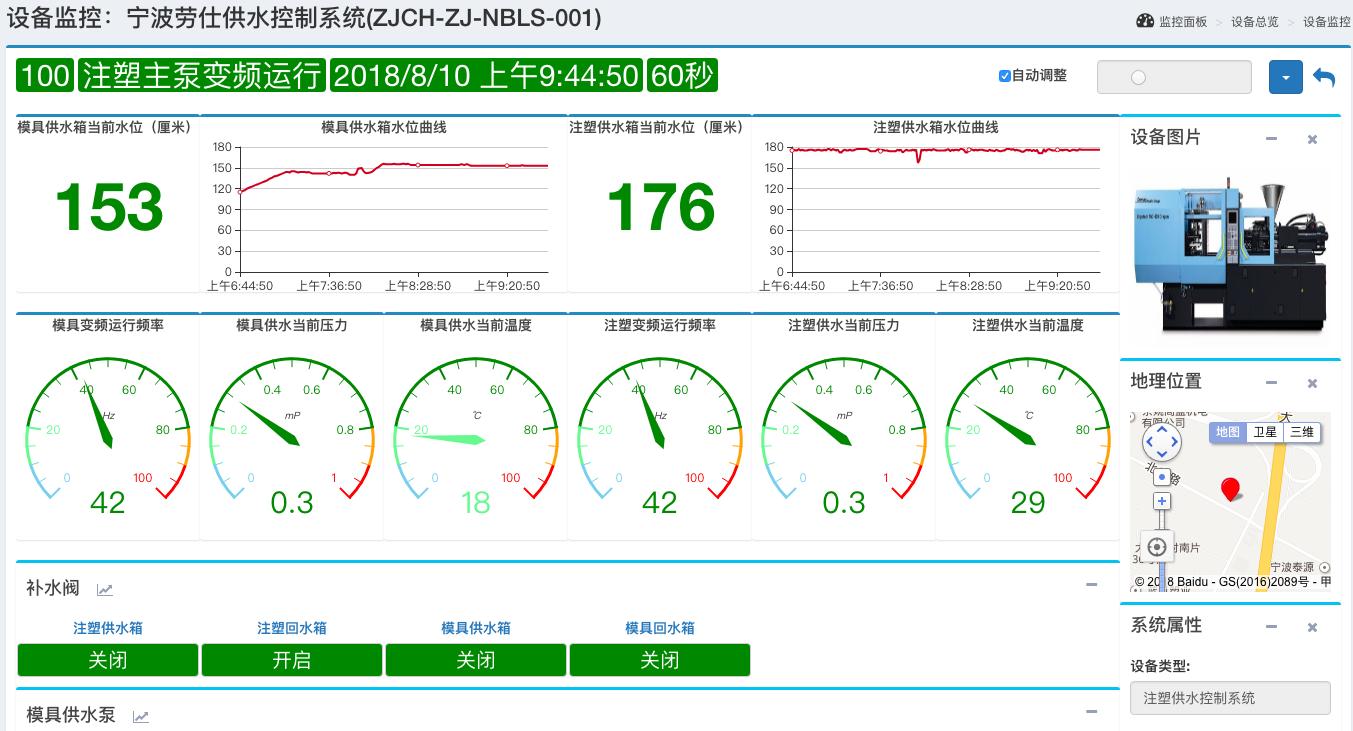This screenshot has width=1353, height=731.
Task: Click injection tank water level value 176
Action: point(660,207)
